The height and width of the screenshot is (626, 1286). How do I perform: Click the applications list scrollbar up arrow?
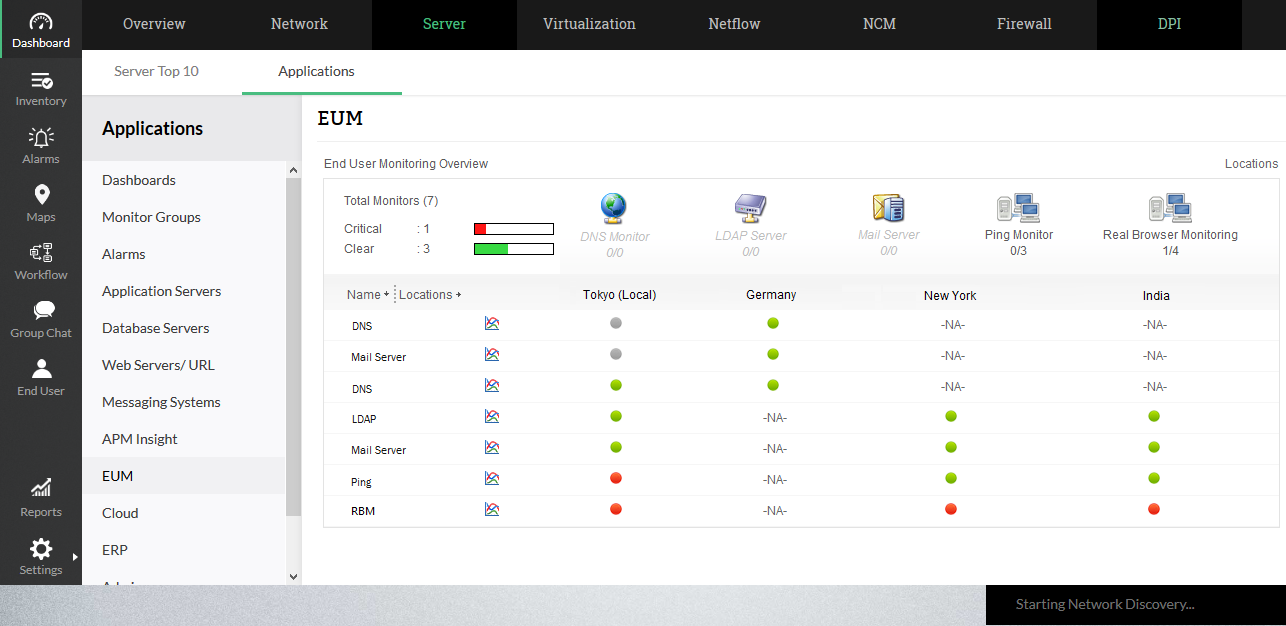293,171
